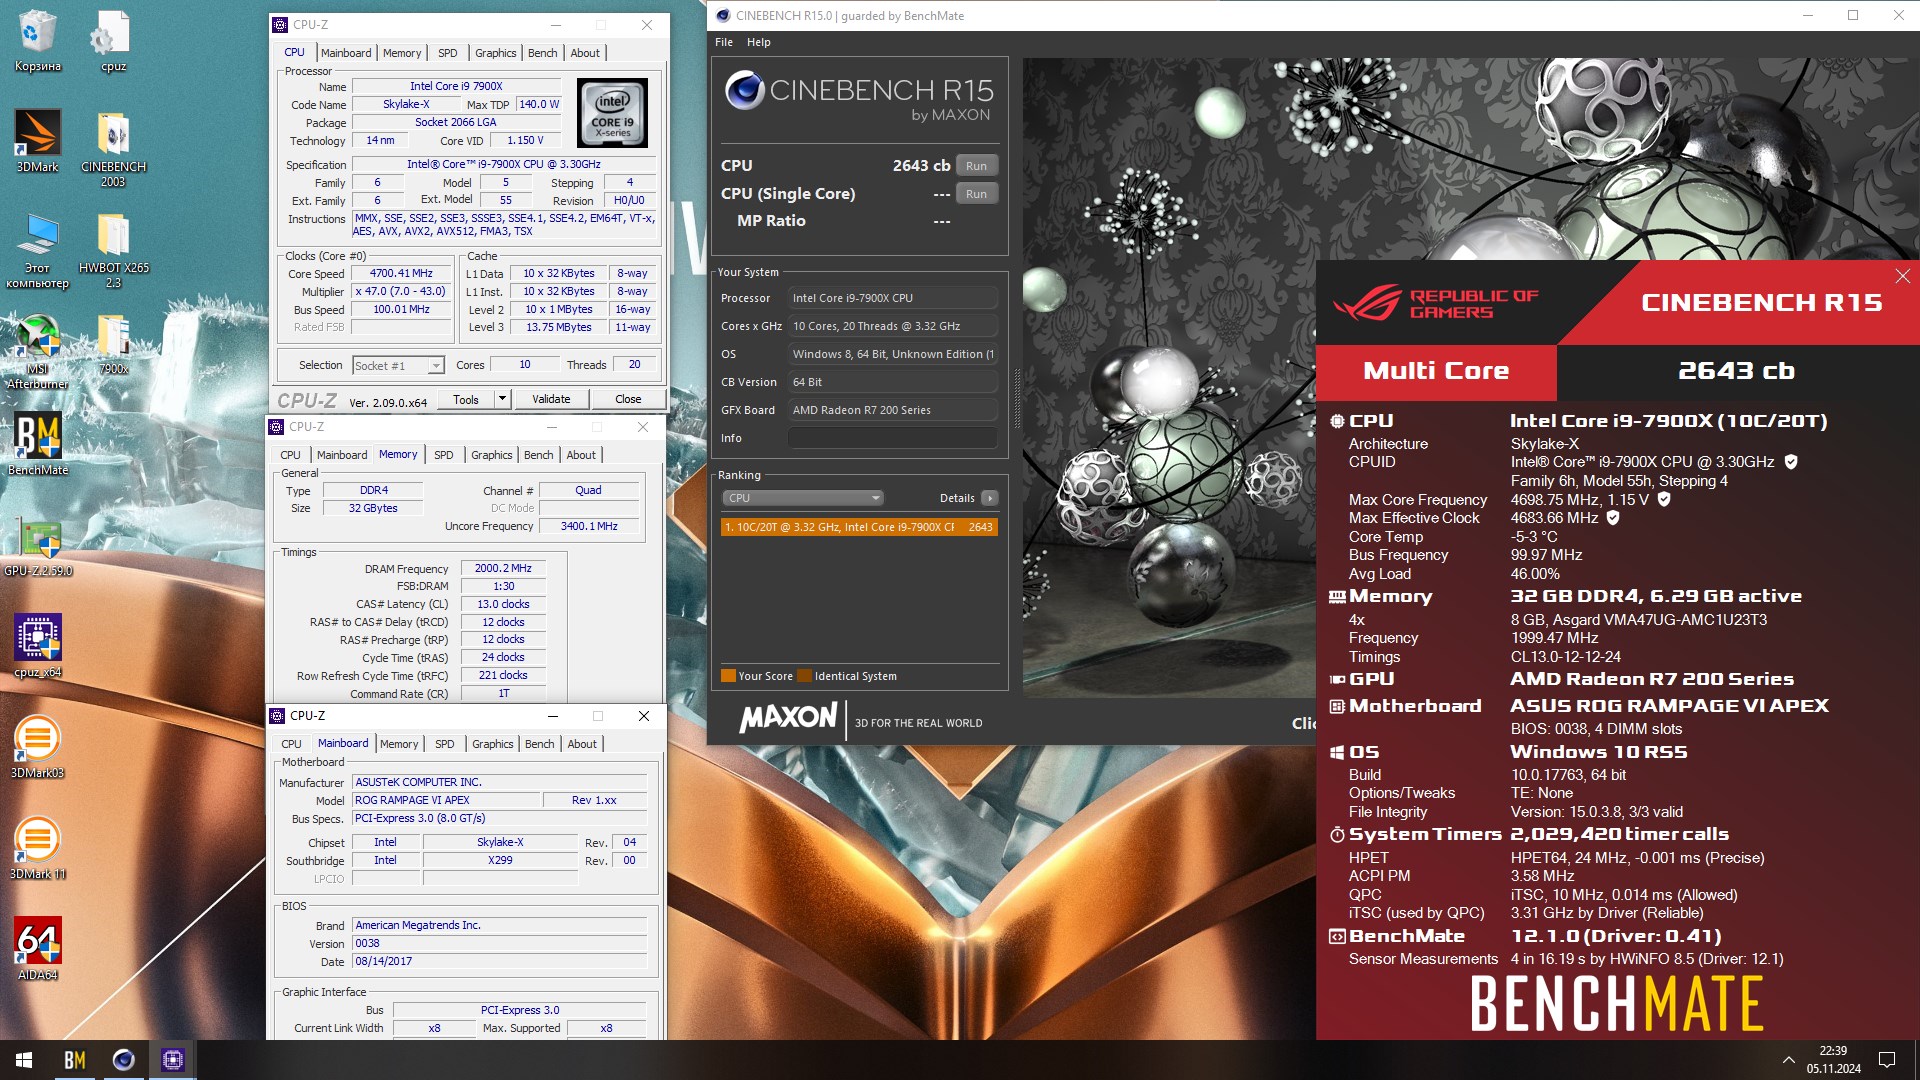Open the Cinebench File menu
1920x1080 pixels.
[x=724, y=42]
